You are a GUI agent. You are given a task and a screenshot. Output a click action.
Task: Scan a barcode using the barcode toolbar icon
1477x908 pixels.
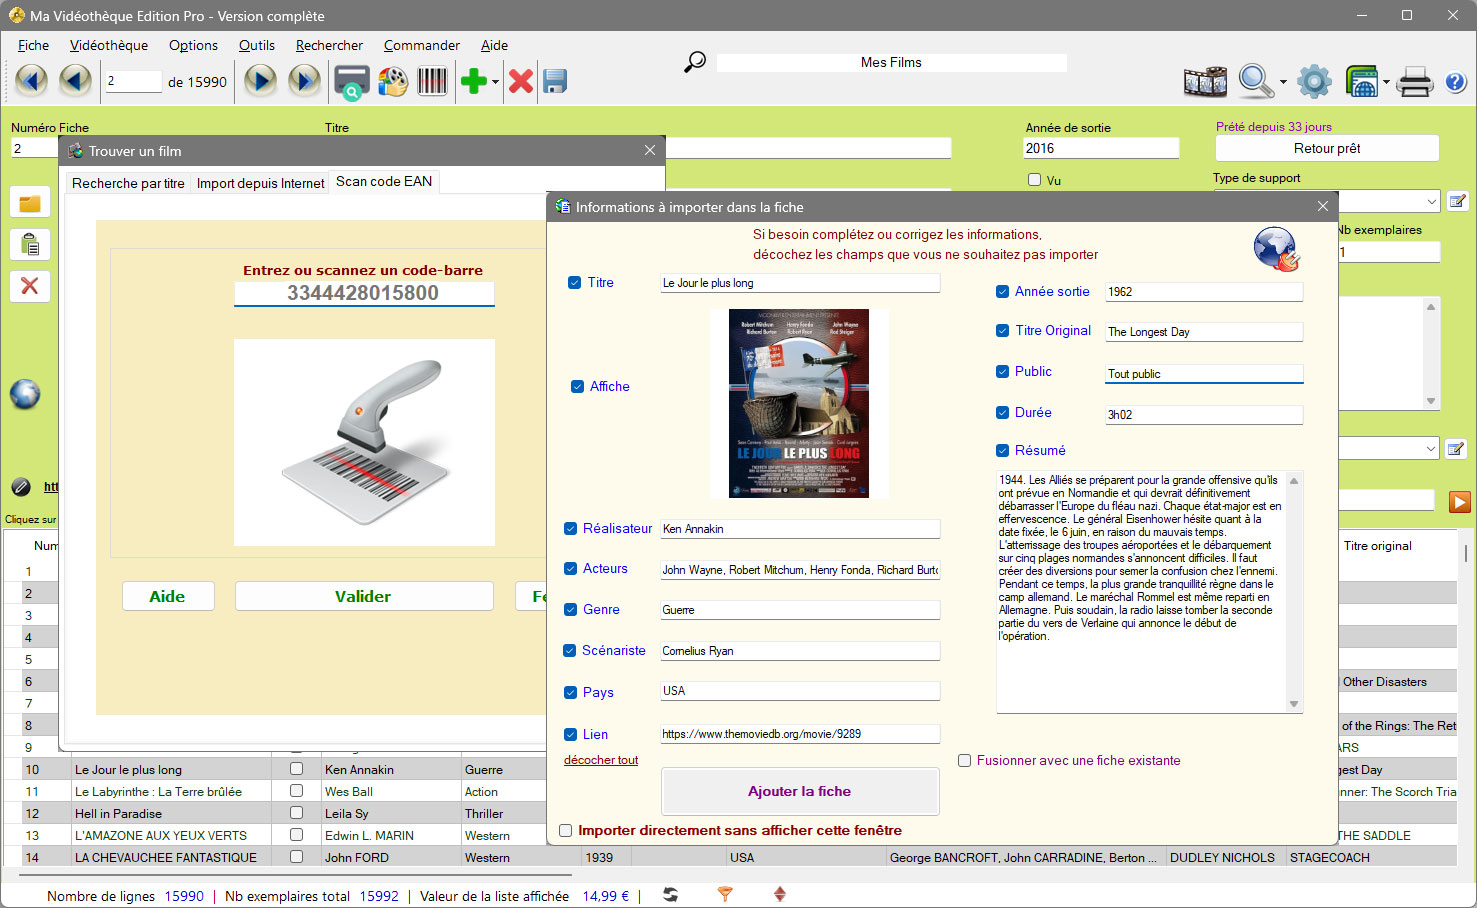pos(432,81)
